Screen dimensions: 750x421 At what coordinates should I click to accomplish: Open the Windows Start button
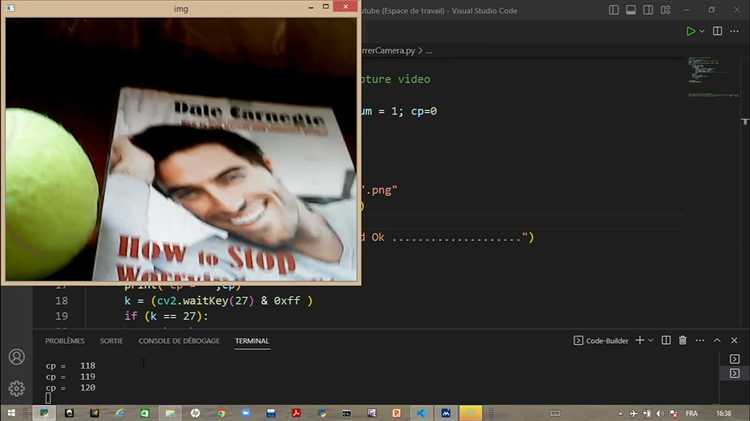tap(11, 413)
